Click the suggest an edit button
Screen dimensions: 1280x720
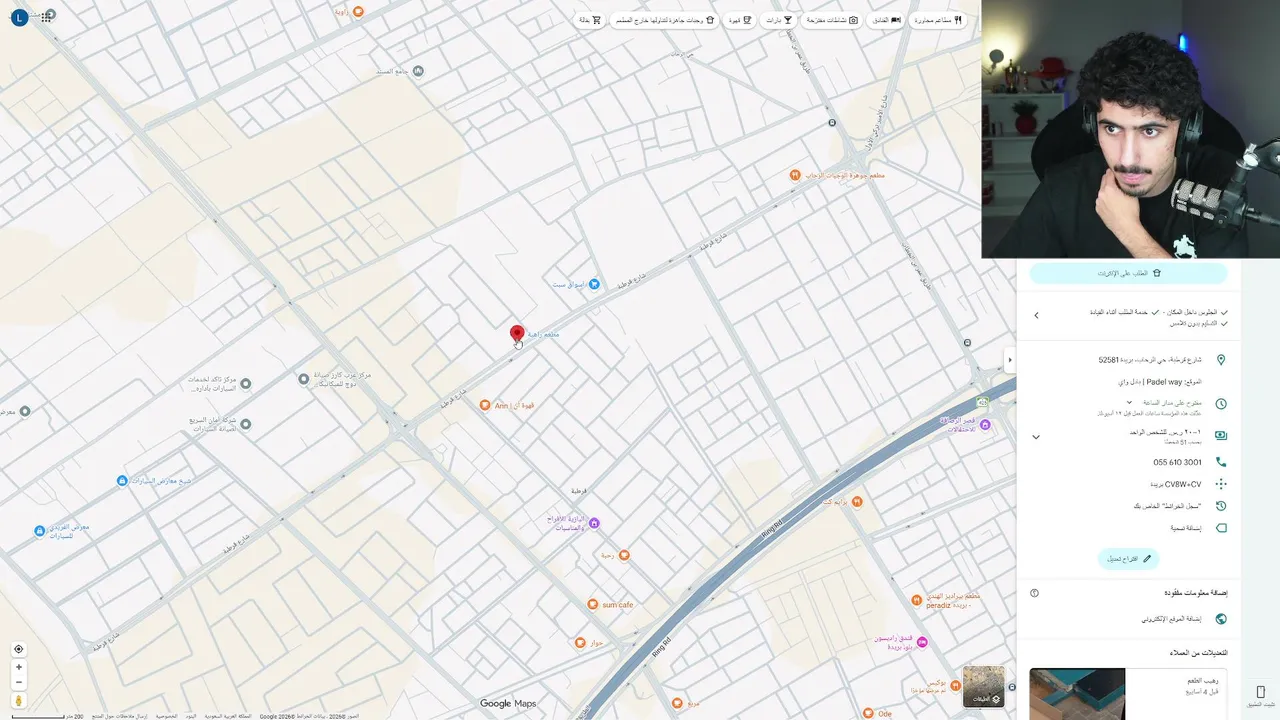pyautogui.click(x=1128, y=559)
